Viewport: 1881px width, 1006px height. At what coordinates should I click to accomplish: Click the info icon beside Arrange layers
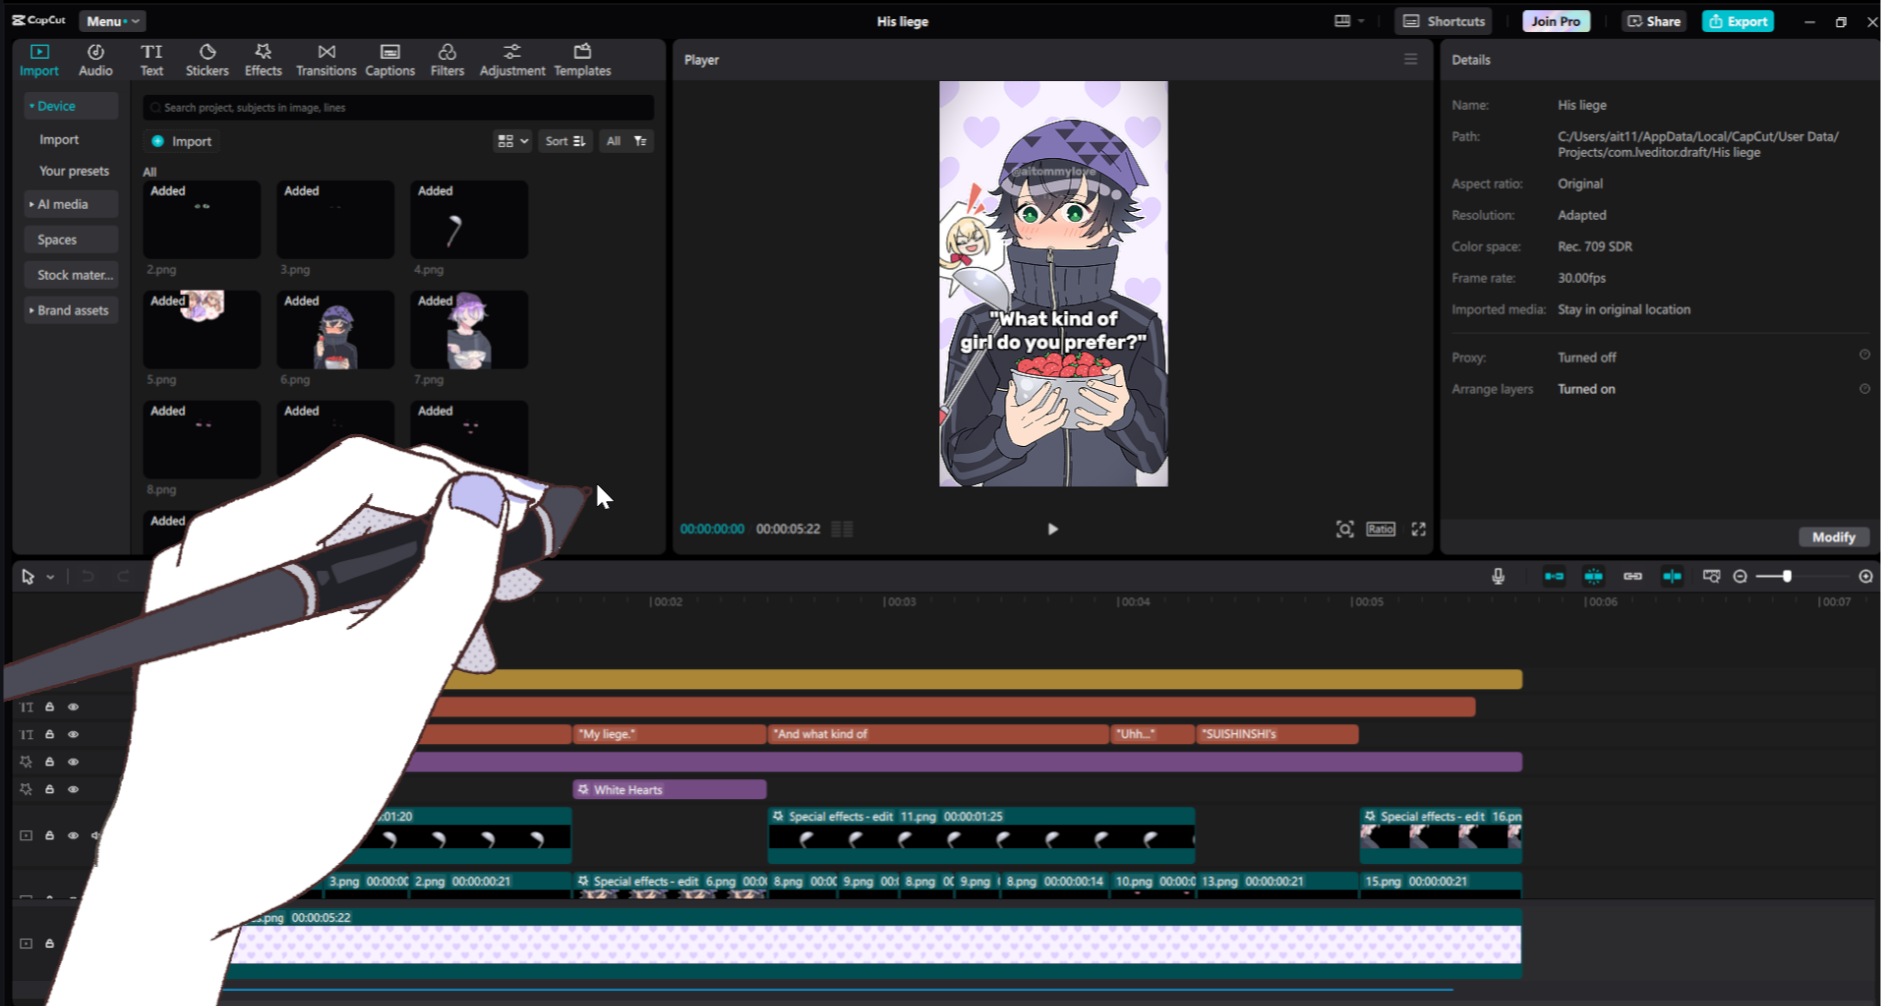click(1864, 389)
